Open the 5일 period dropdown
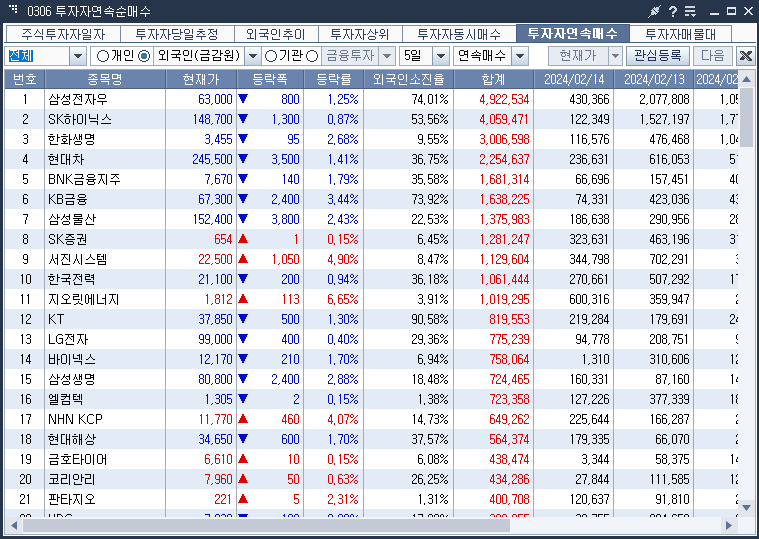The height and width of the screenshot is (539, 759). point(440,56)
